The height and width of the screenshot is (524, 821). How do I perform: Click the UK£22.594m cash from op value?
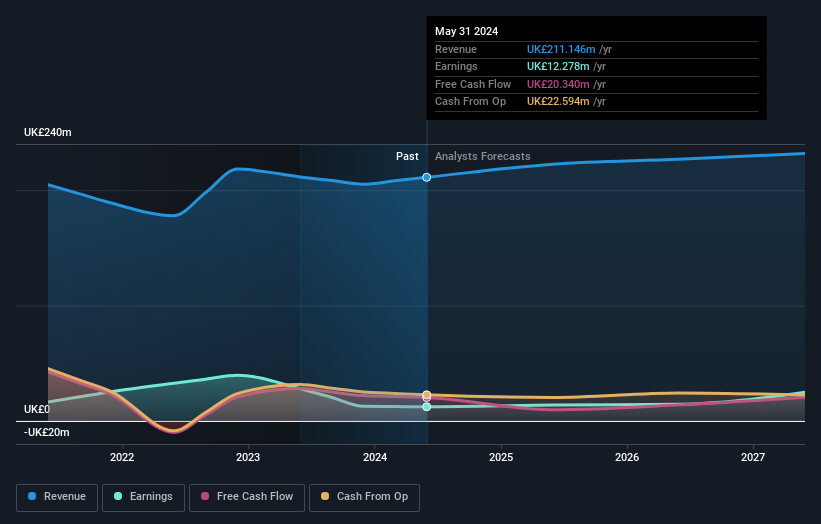tap(558, 102)
